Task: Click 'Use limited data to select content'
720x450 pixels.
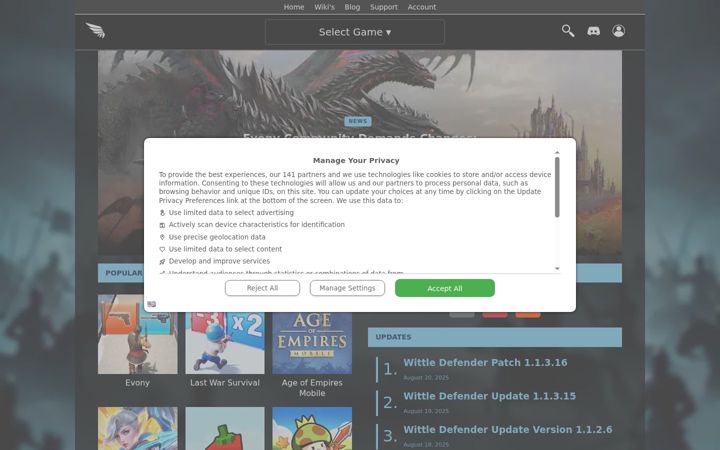Action: coord(225,249)
